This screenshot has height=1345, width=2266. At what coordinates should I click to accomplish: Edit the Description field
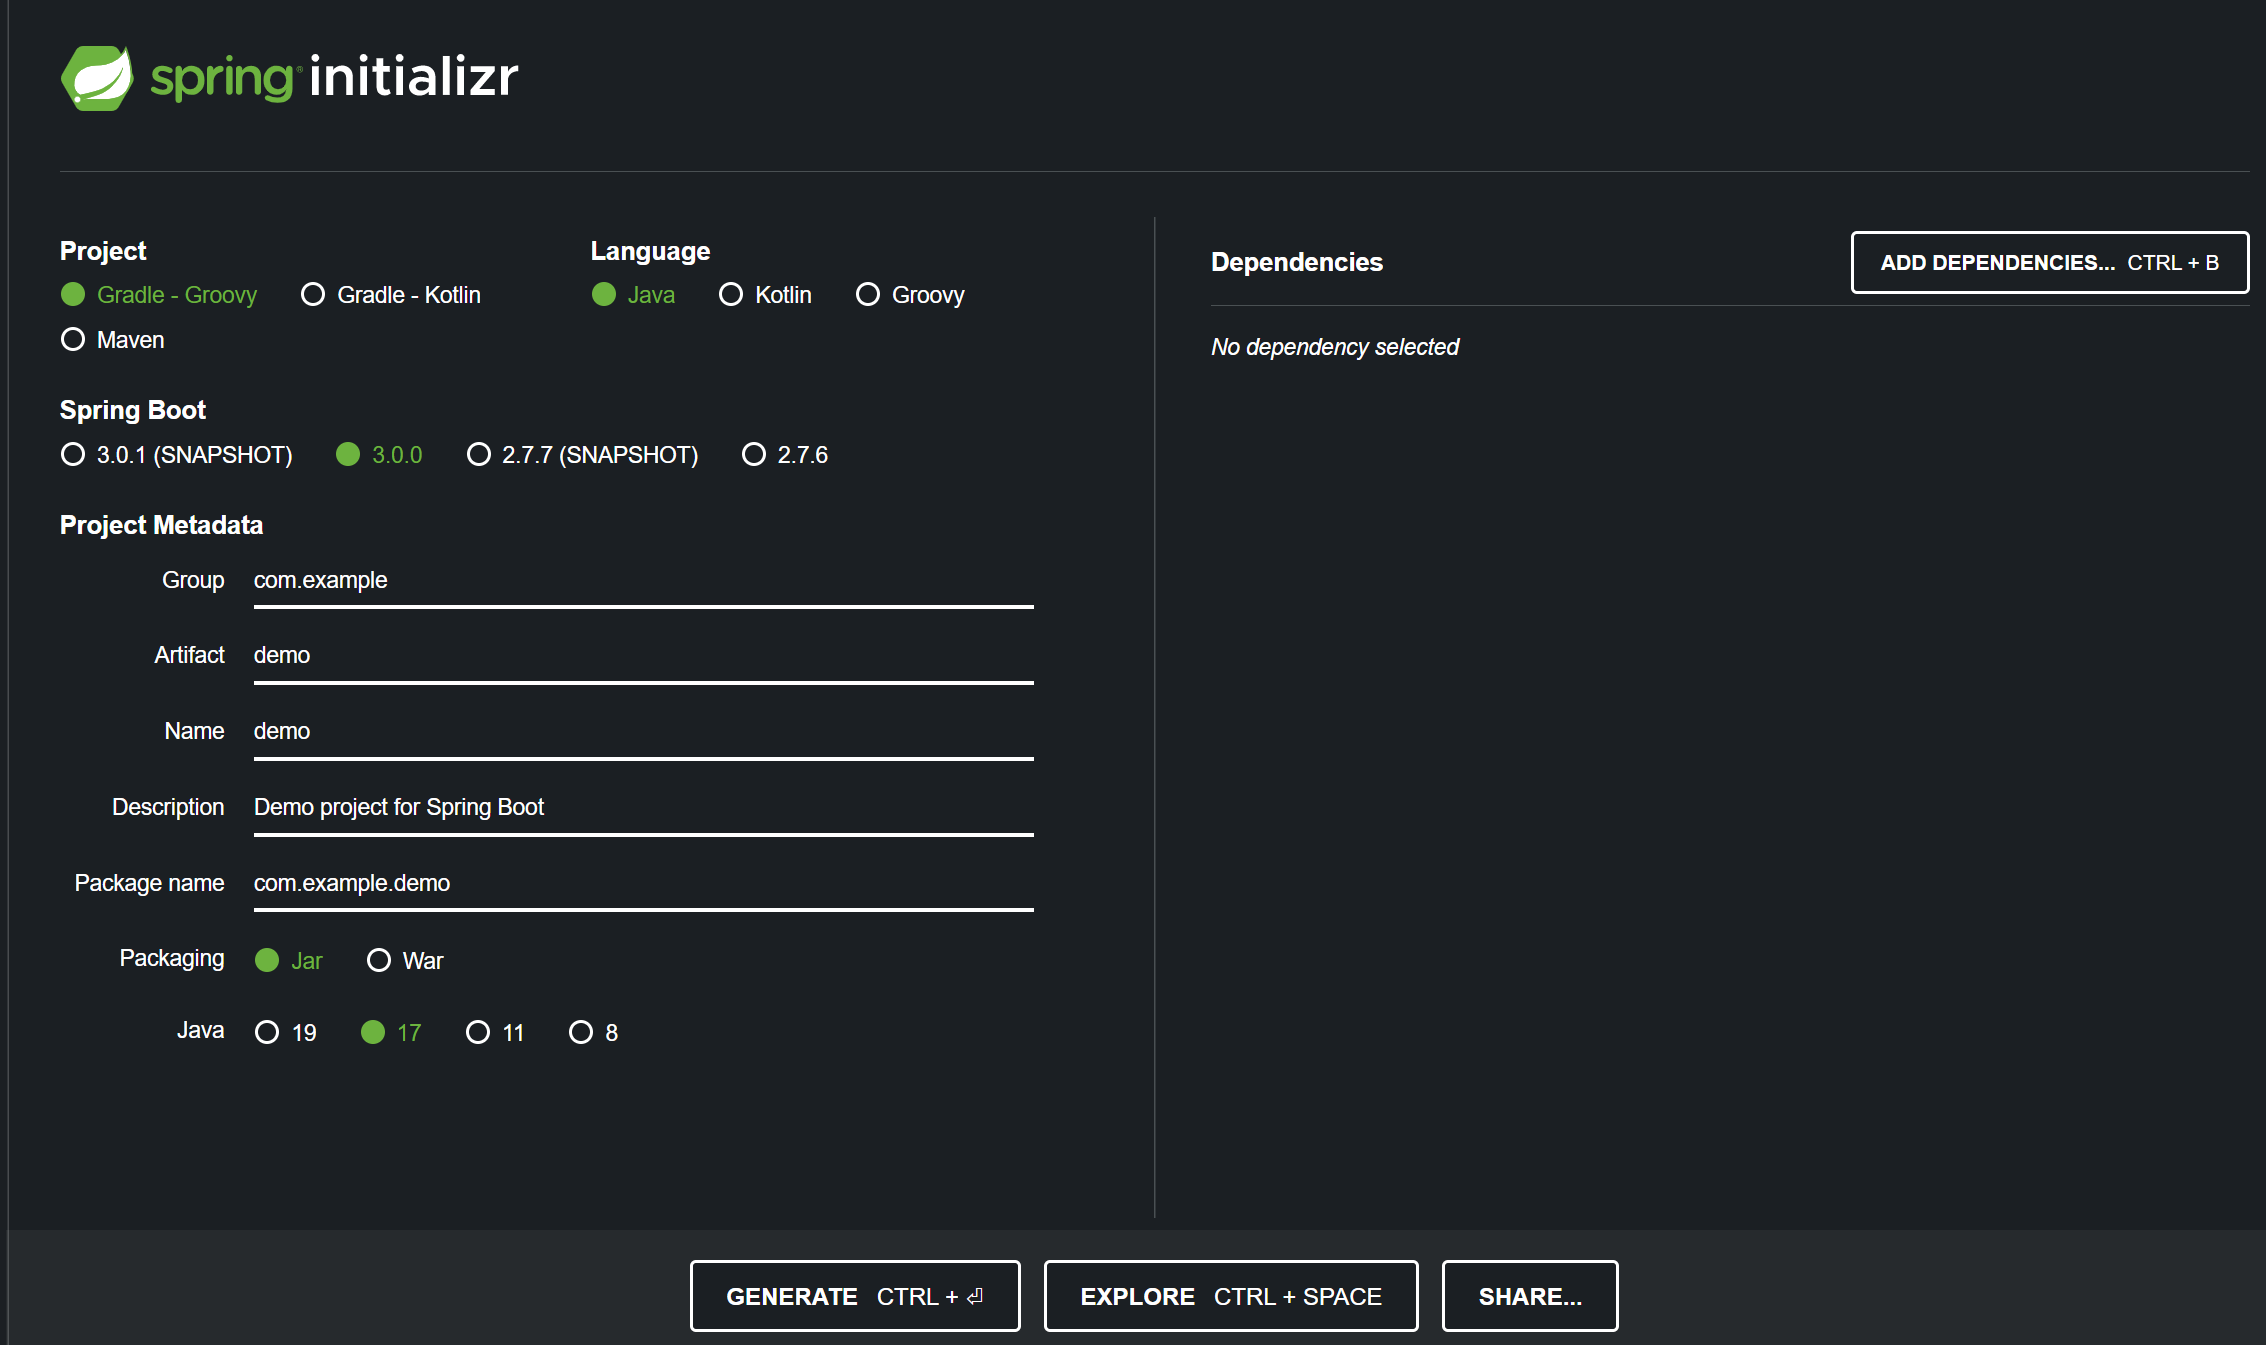(643, 808)
